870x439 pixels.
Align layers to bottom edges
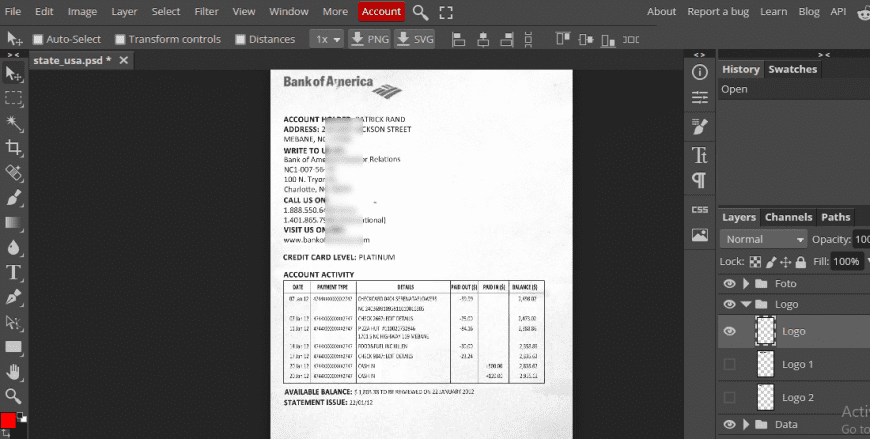click(x=608, y=39)
